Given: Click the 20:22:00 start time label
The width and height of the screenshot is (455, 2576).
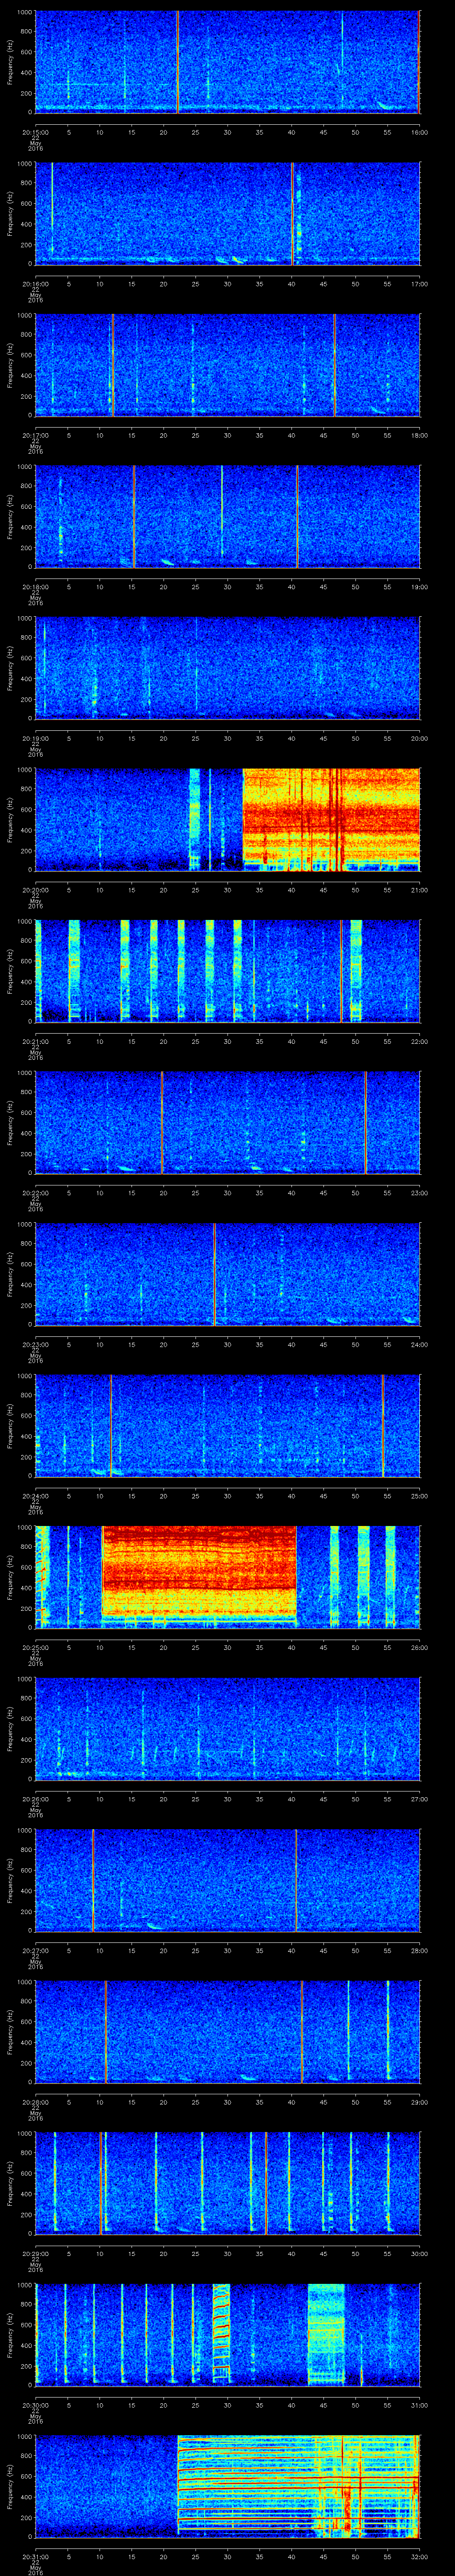Looking at the screenshot, I should point(35,1193).
